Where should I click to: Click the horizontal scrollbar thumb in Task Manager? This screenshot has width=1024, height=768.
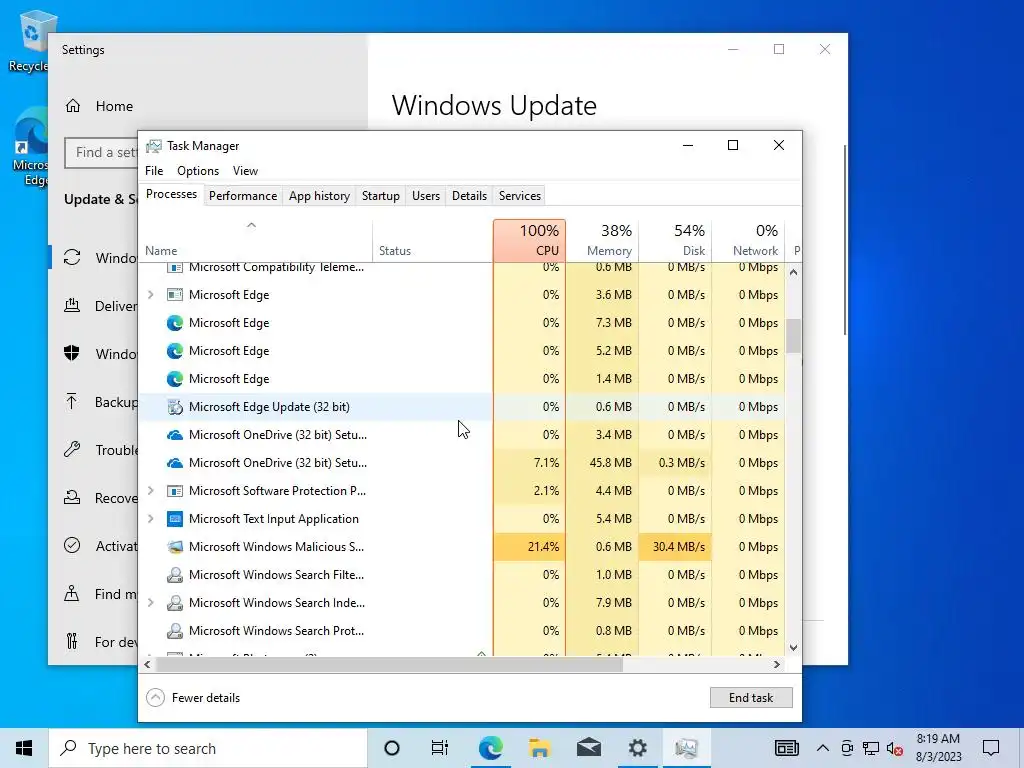pyautogui.click(x=389, y=665)
